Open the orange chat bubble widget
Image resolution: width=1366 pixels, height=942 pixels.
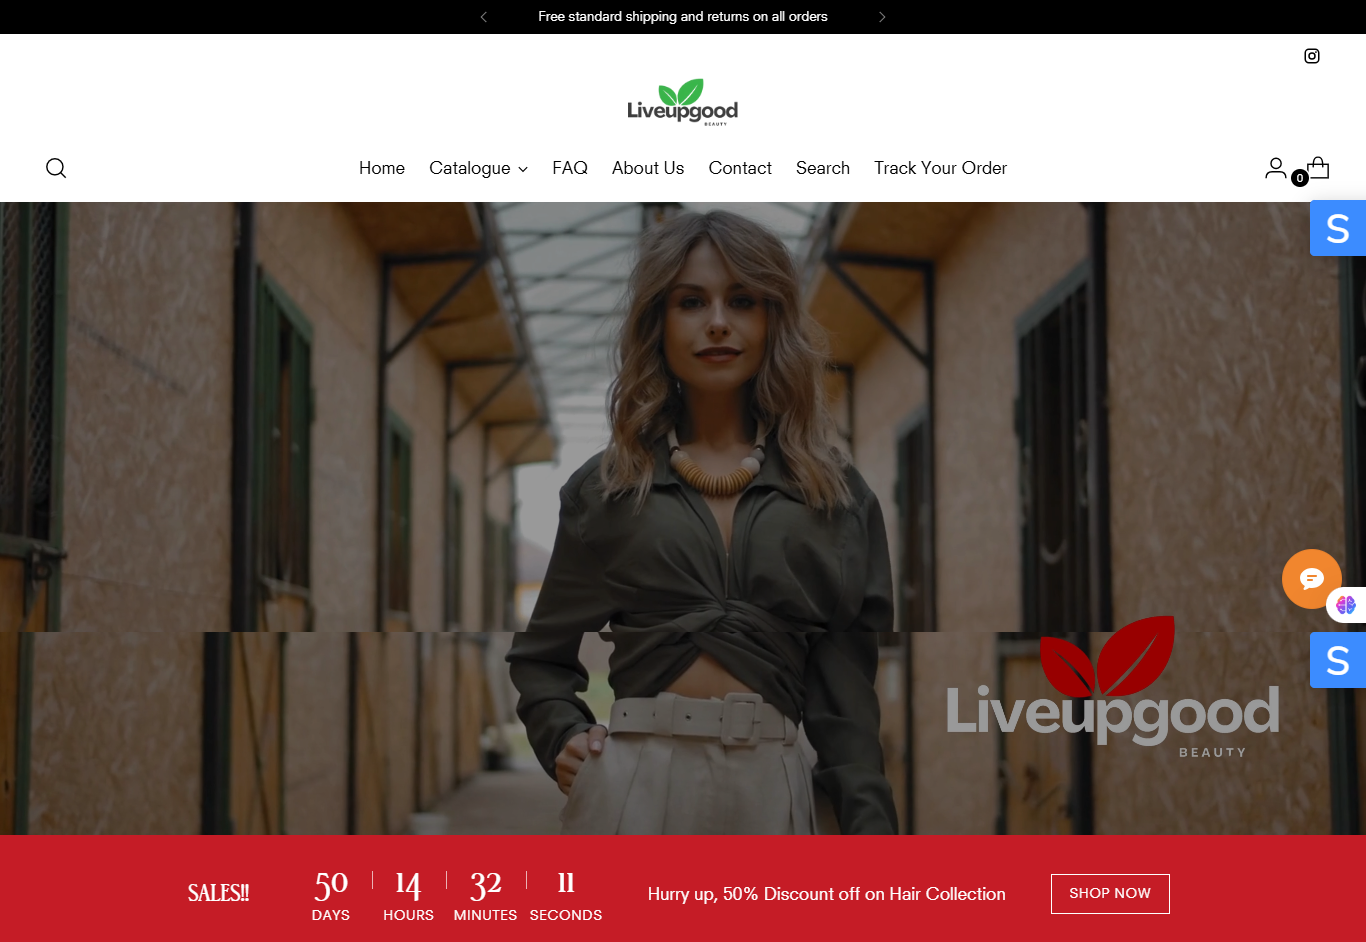tap(1312, 579)
